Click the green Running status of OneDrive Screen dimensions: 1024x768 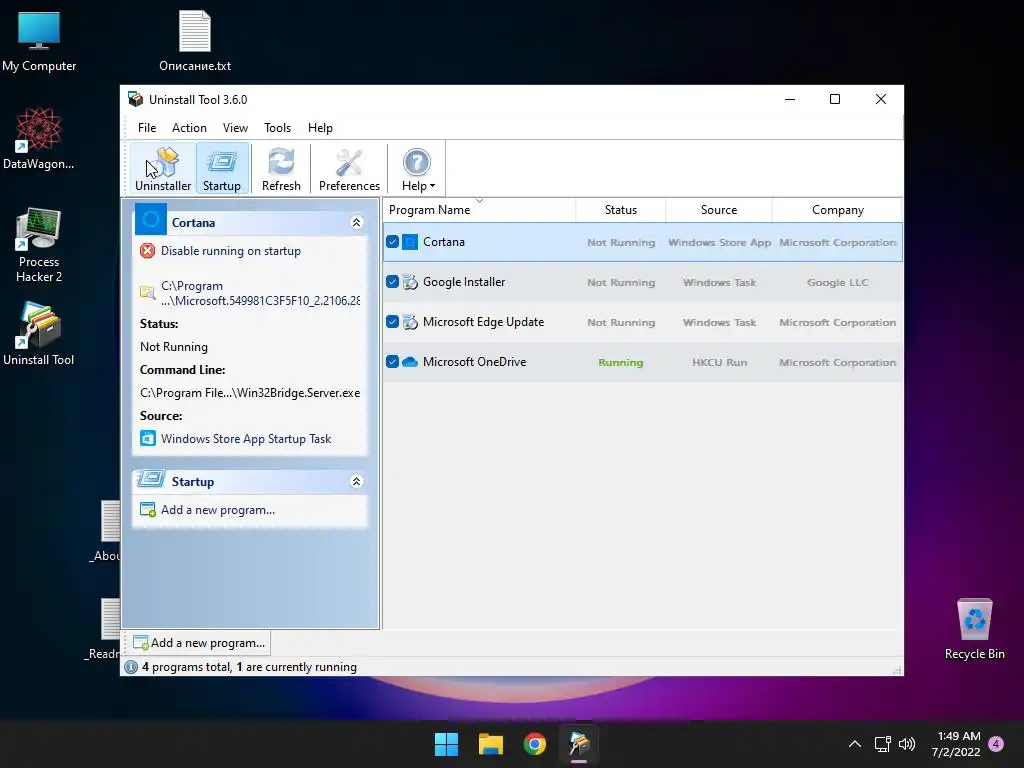(620, 362)
